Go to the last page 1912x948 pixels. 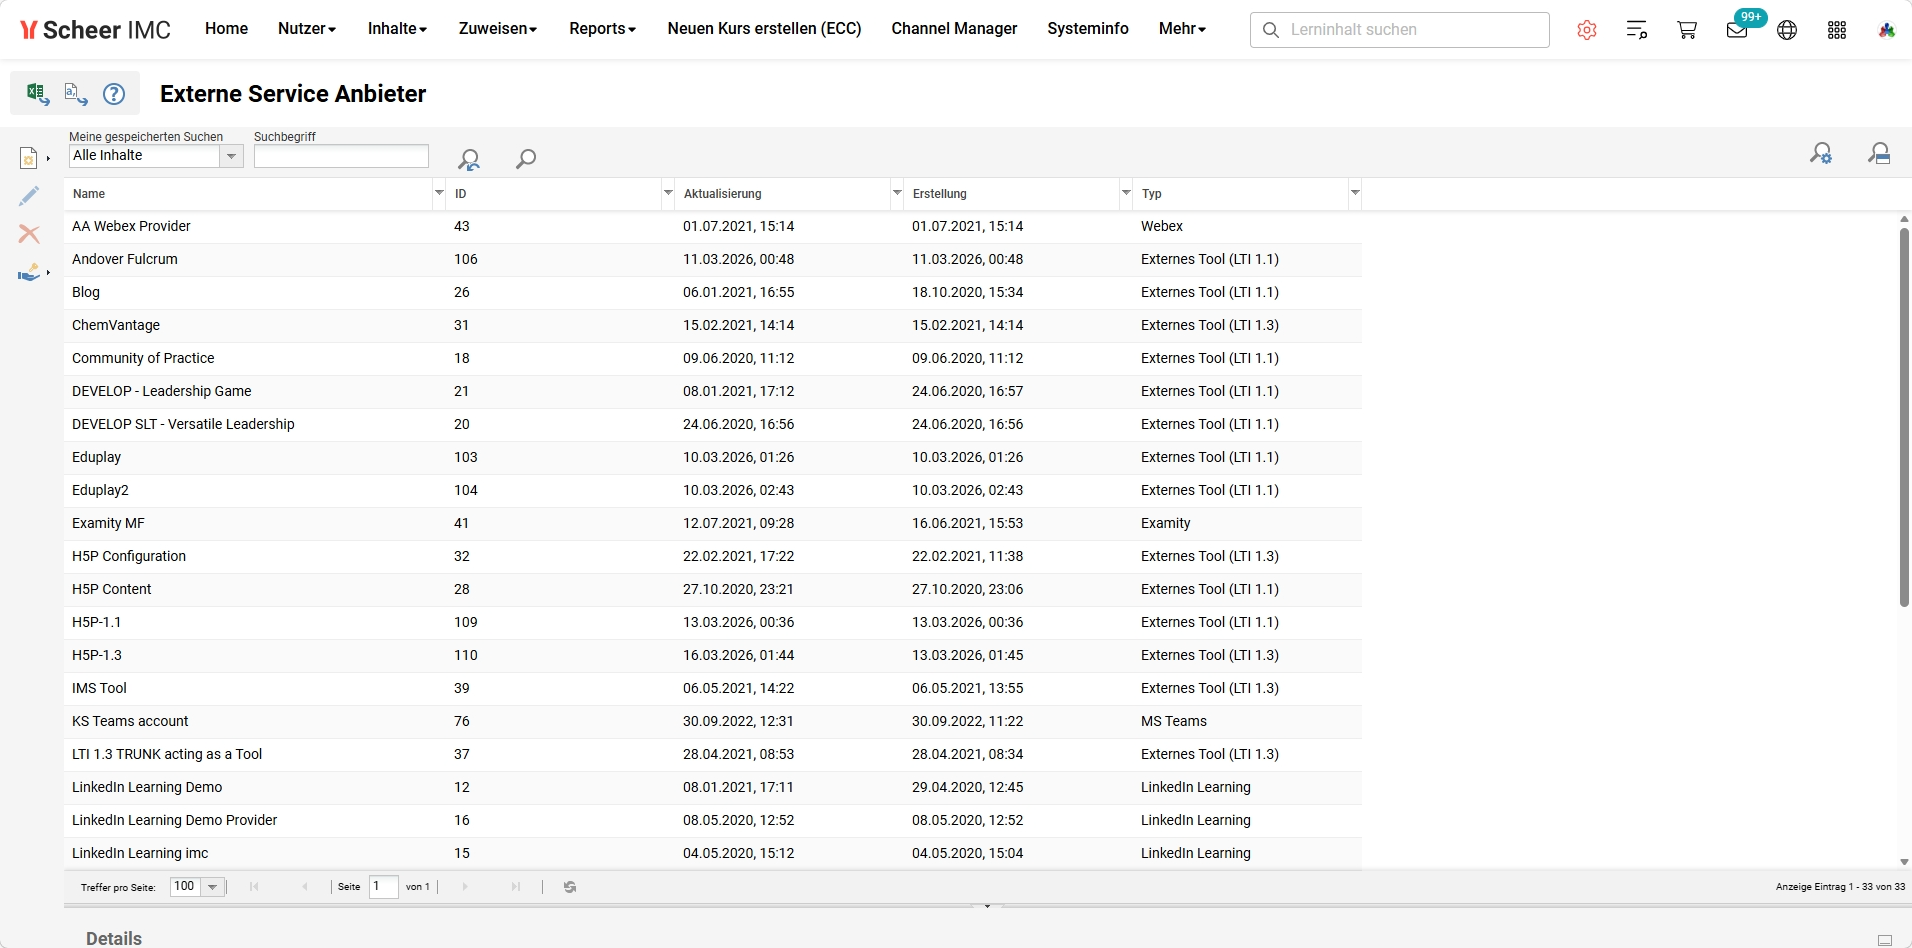click(516, 887)
